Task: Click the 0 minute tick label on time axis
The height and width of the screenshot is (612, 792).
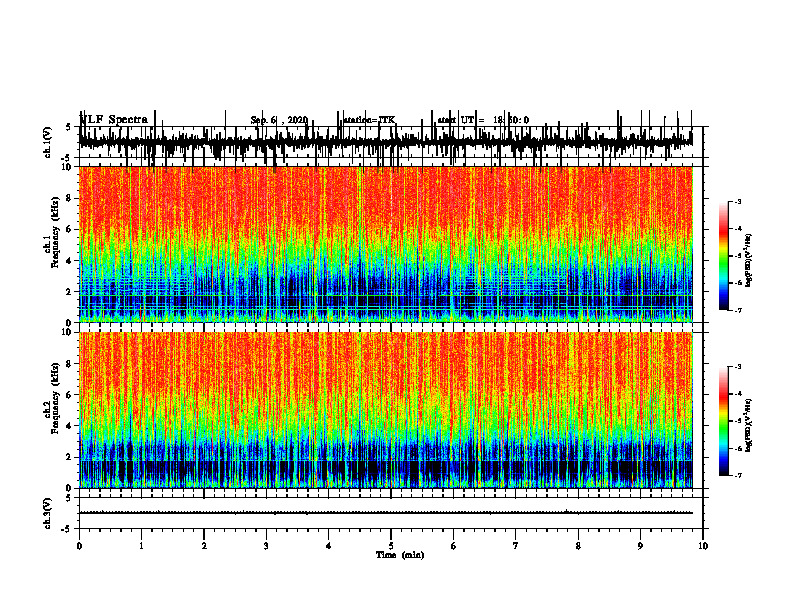Action: click(79, 546)
